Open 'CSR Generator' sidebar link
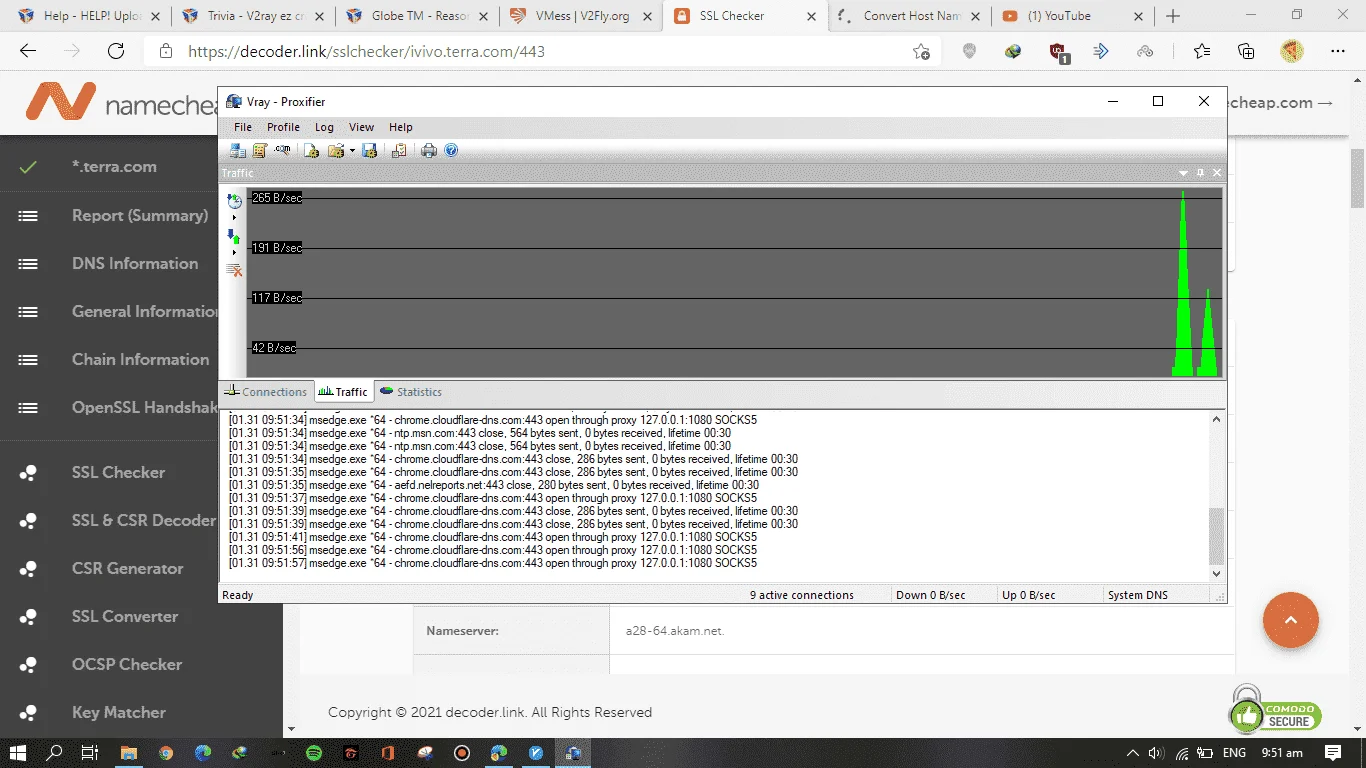This screenshot has width=1366, height=768. [127, 568]
